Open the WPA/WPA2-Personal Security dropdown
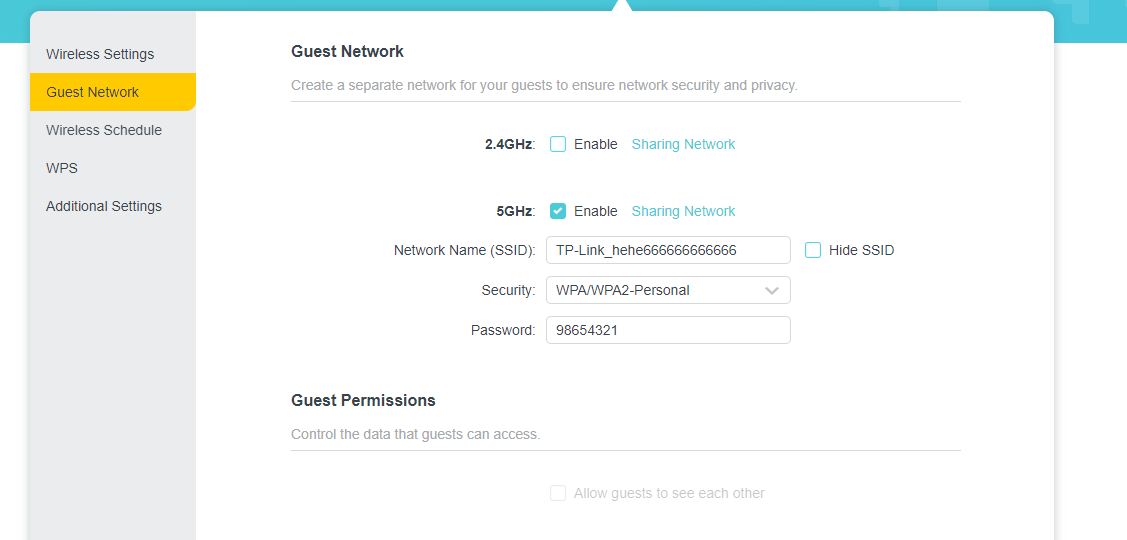The image size is (1127, 540). point(655,290)
